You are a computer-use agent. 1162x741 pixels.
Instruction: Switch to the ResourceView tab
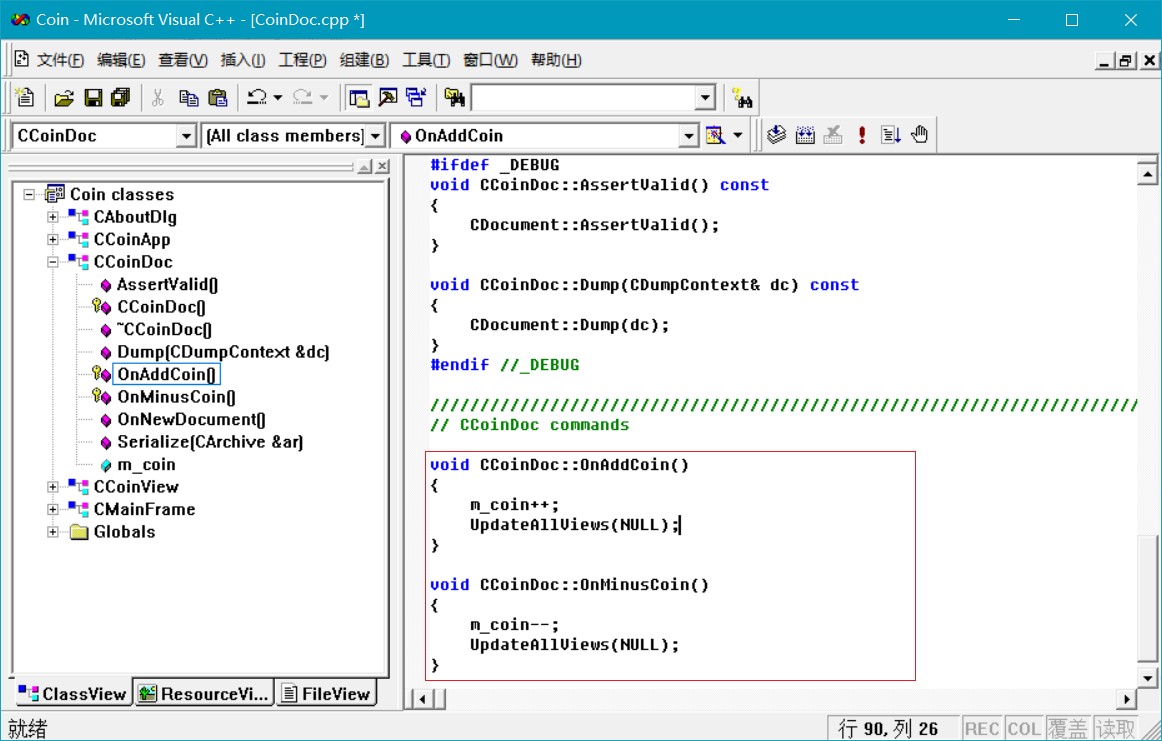pos(204,694)
